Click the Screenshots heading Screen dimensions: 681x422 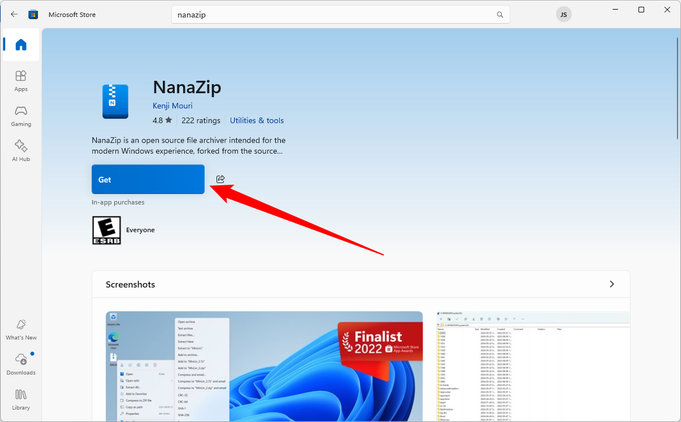pyautogui.click(x=130, y=284)
